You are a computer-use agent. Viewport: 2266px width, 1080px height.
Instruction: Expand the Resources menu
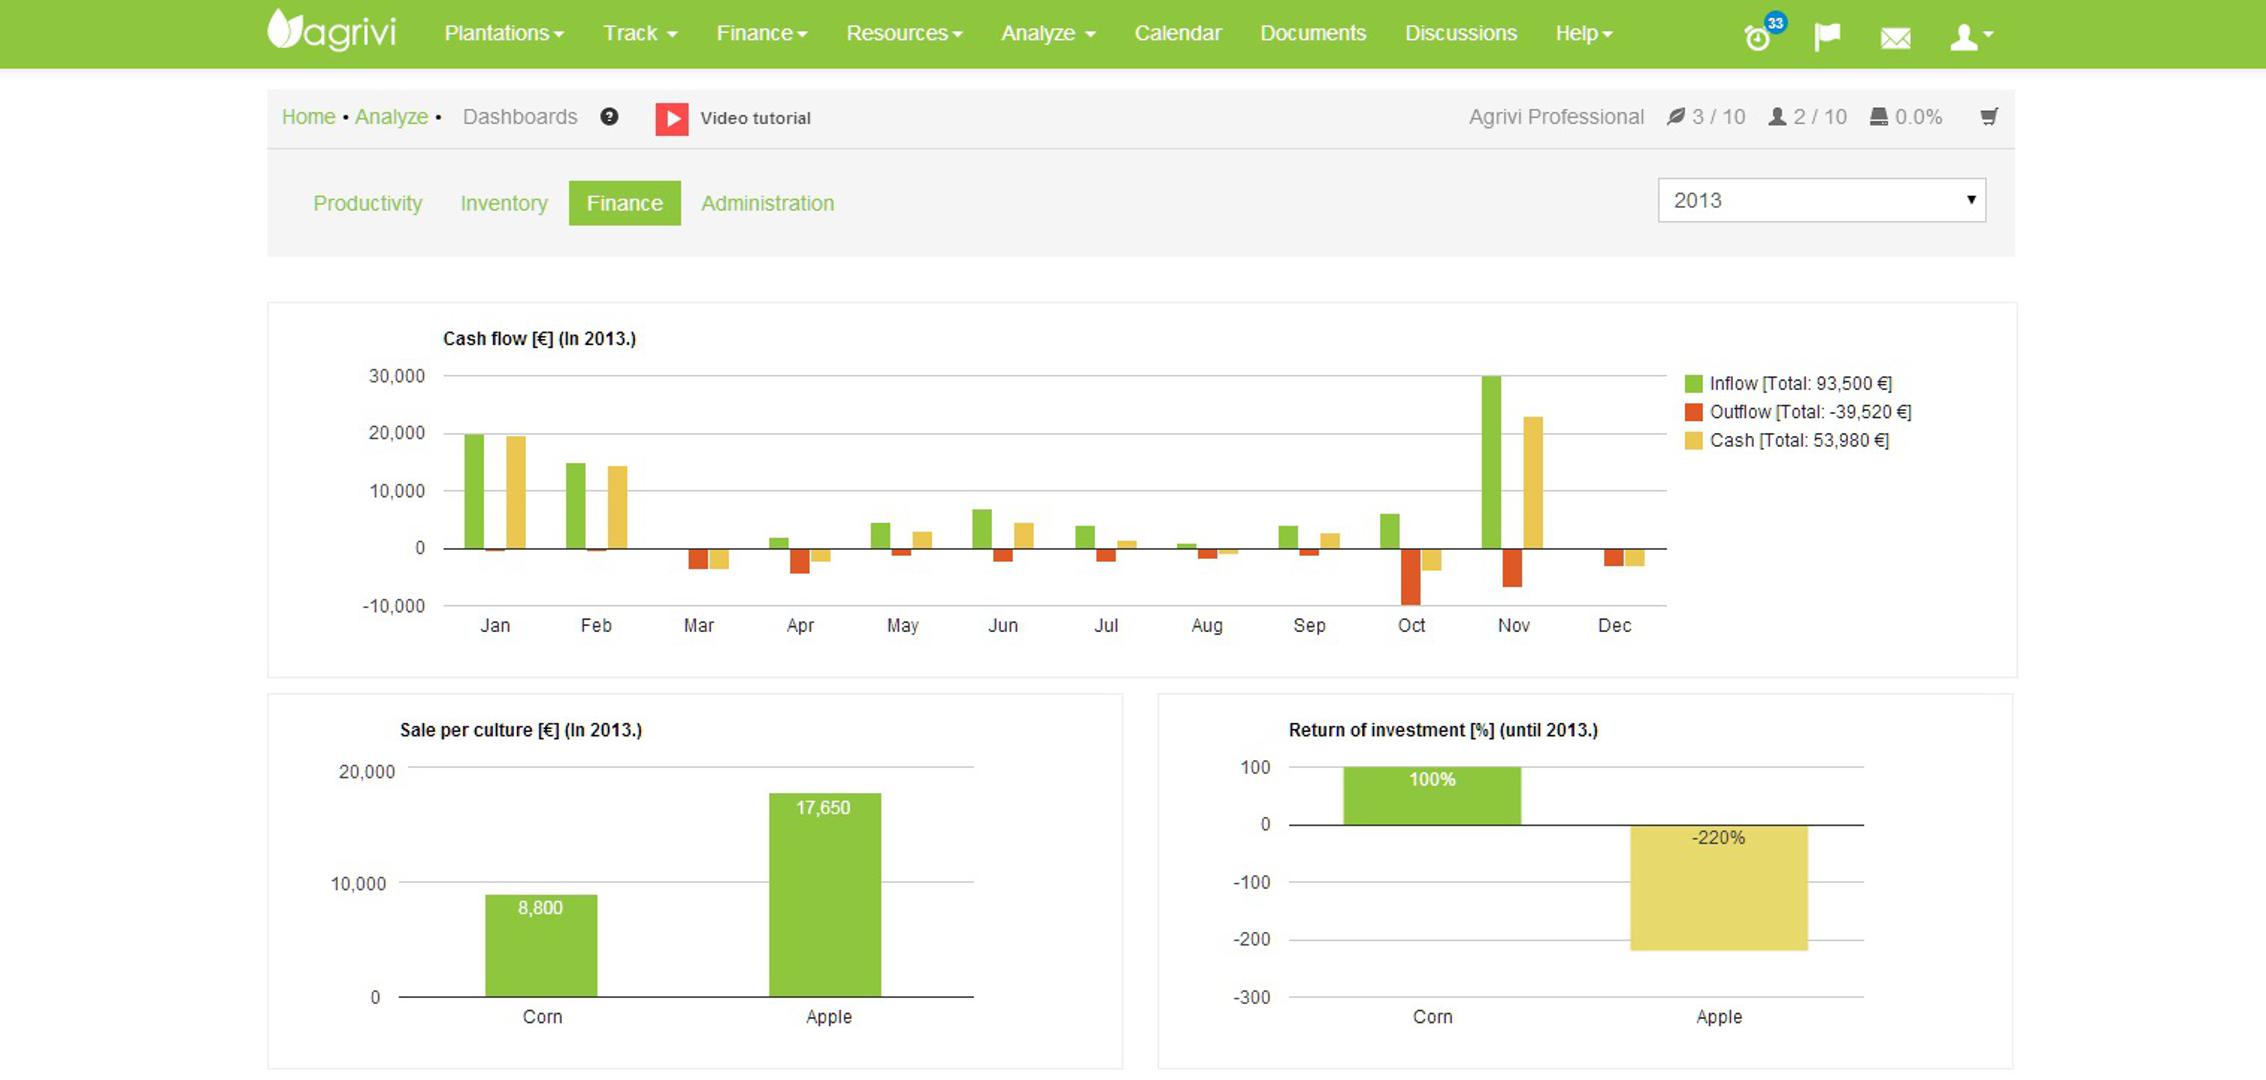pos(903,33)
